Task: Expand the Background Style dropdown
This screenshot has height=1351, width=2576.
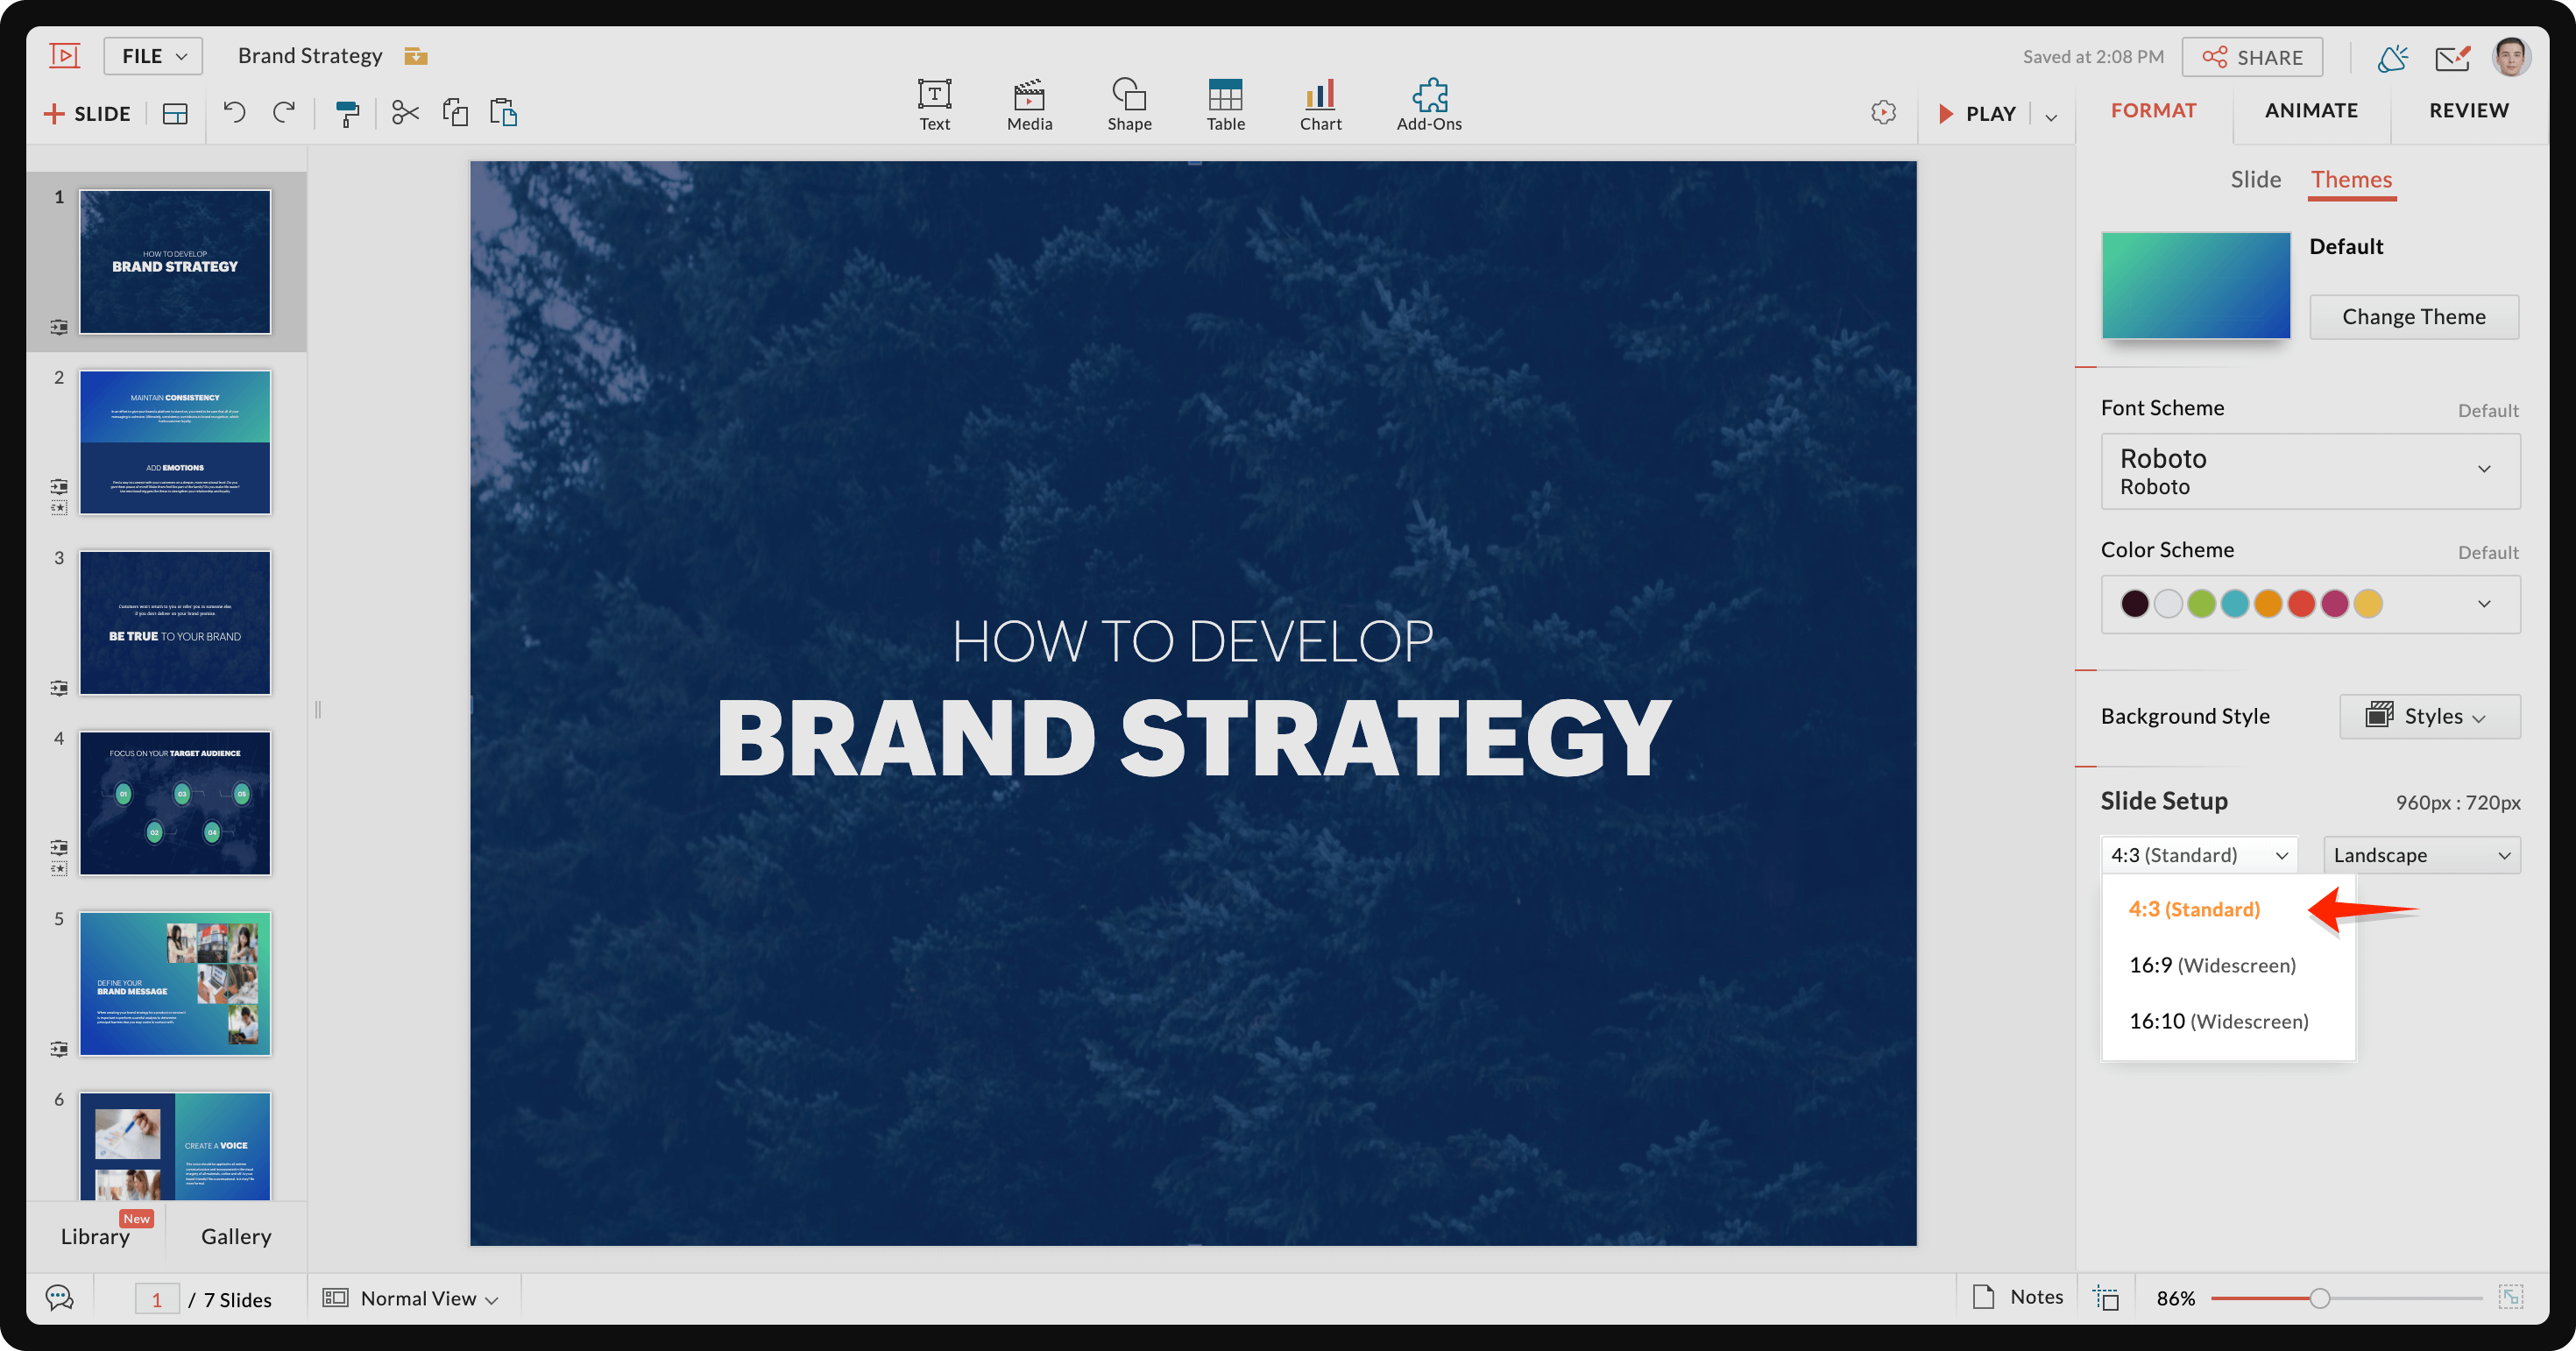Action: coord(2426,716)
